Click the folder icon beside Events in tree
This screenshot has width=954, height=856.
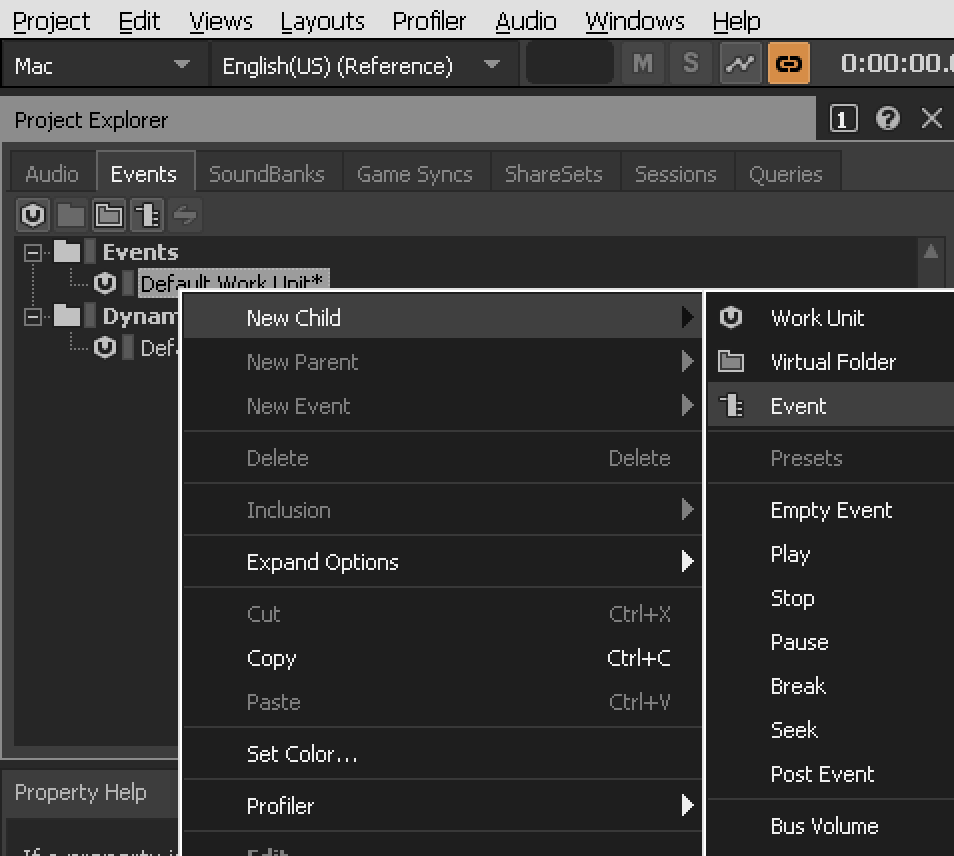(x=67, y=251)
